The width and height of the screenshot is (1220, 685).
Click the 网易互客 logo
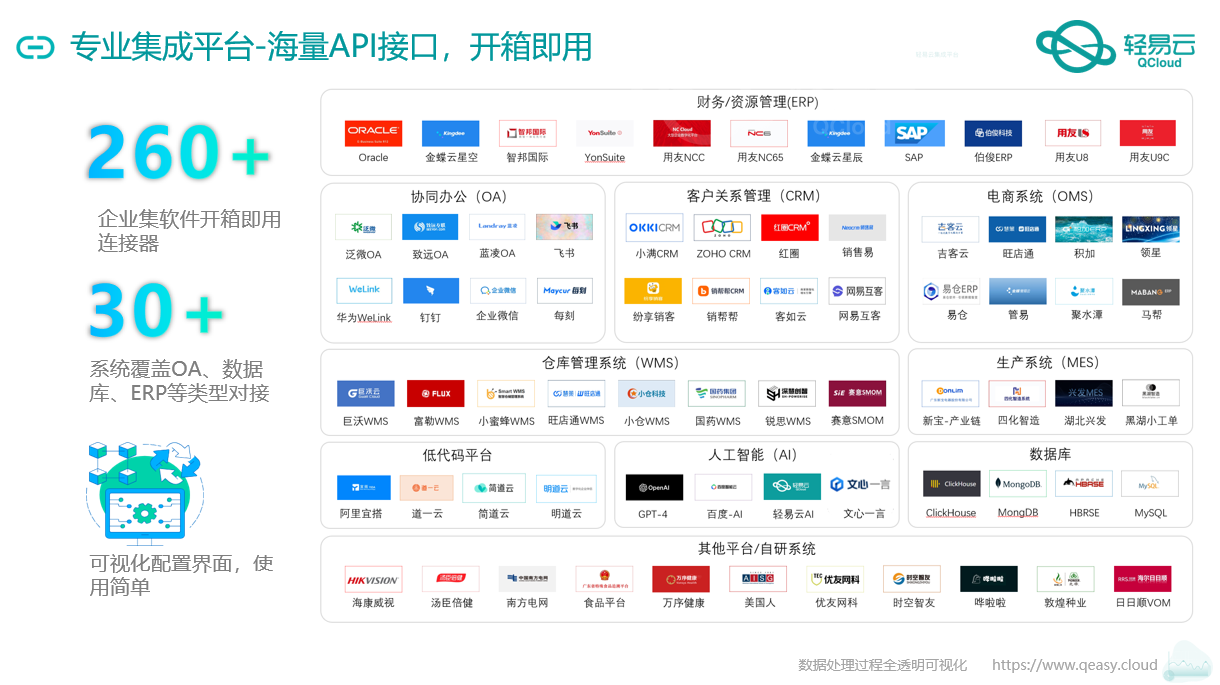(857, 291)
